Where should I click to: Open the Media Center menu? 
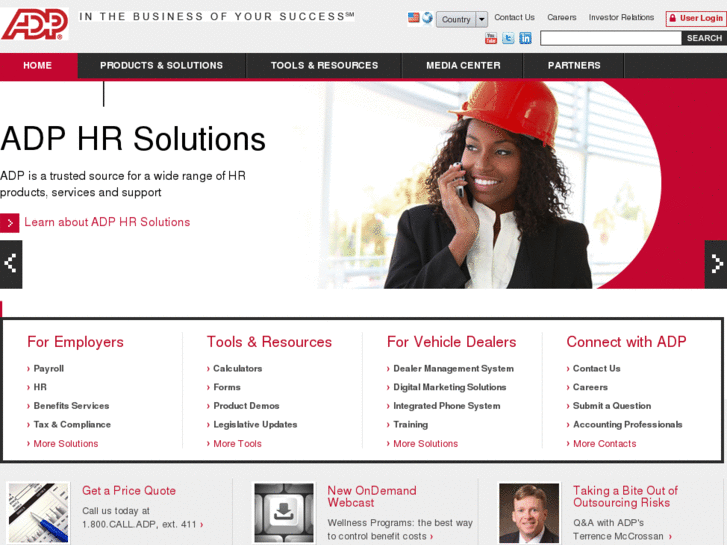click(x=463, y=65)
